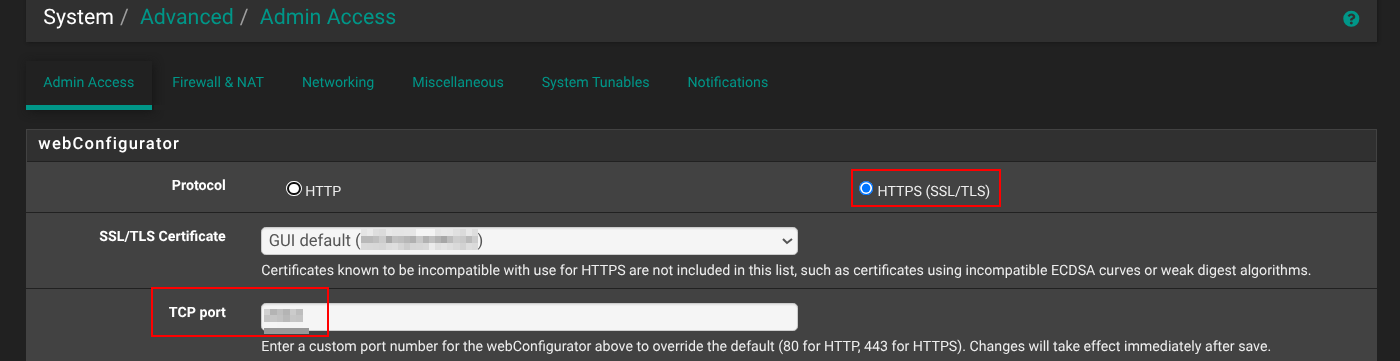Click the Admin Access breadcrumb link
The width and height of the screenshot is (1400, 361).
(x=328, y=17)
